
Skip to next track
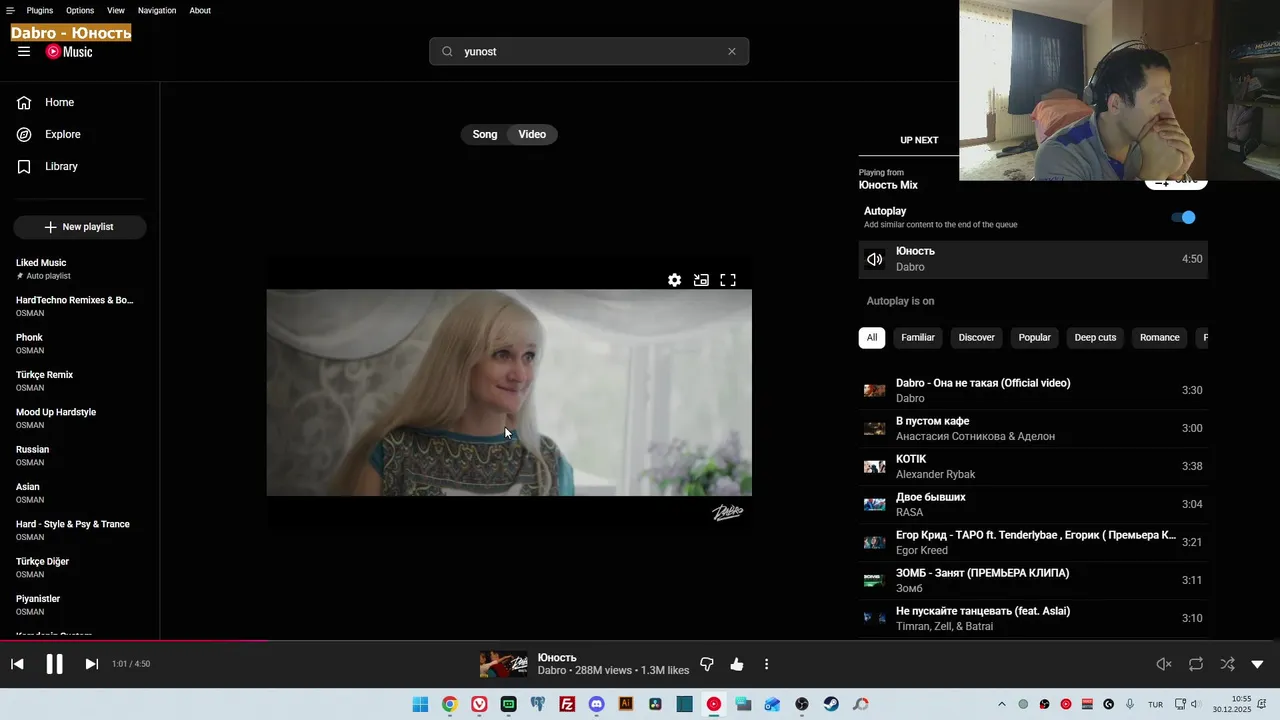pos(91,664)
